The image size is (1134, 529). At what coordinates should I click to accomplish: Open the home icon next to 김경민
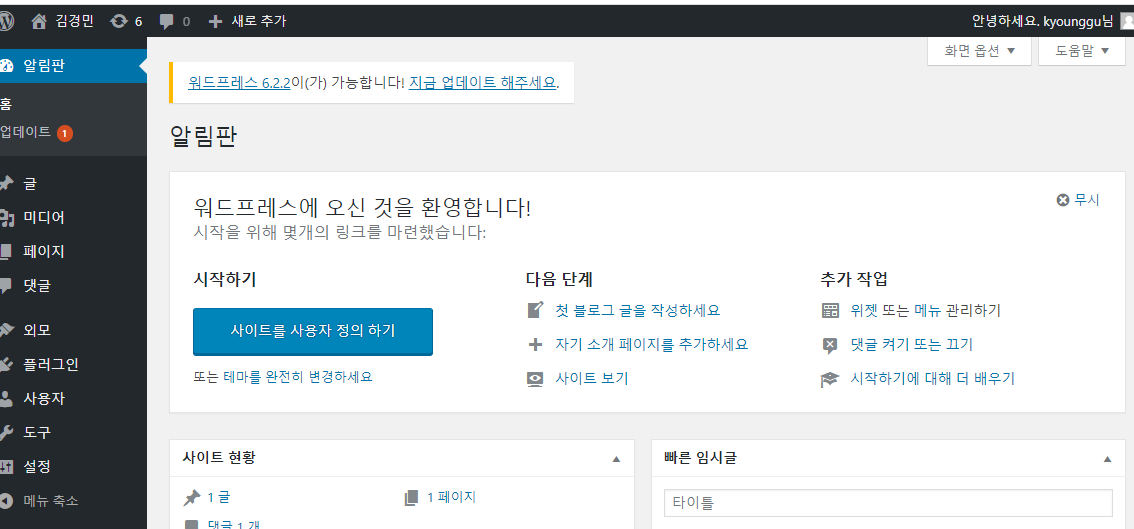point(39,21)
